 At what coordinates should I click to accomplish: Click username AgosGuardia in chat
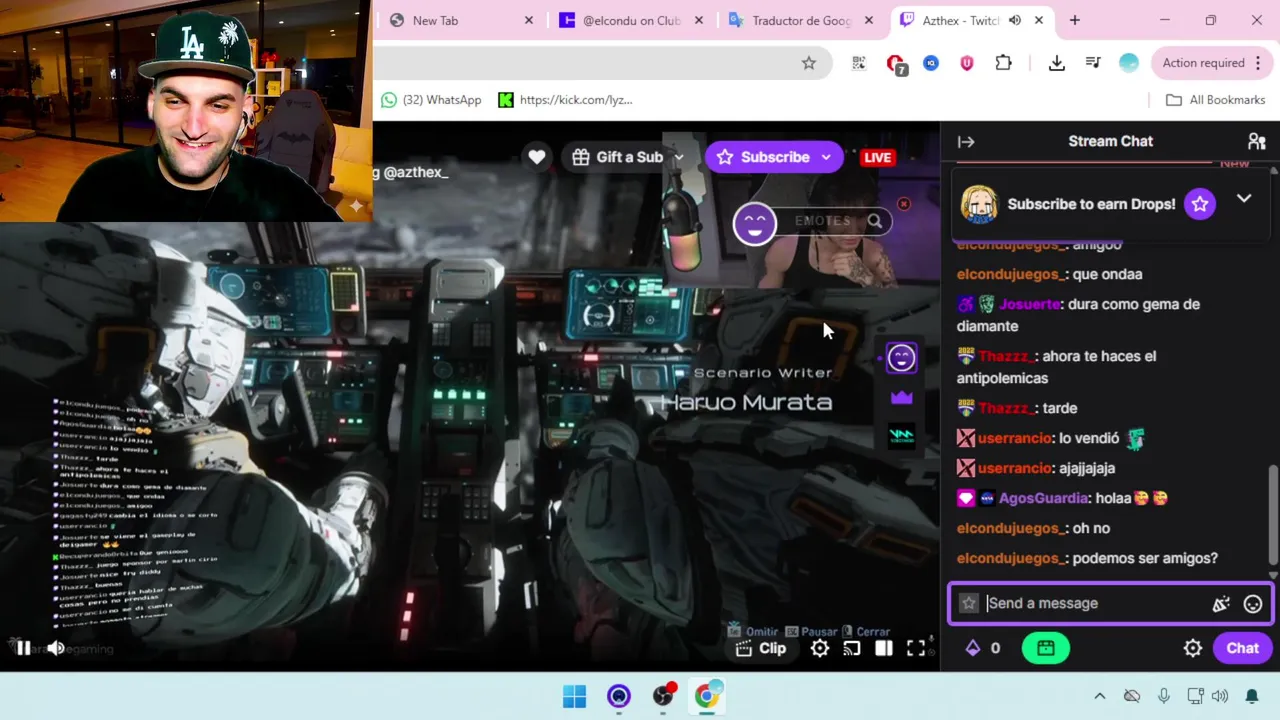pyautogui.click(x=1043, y=498)
